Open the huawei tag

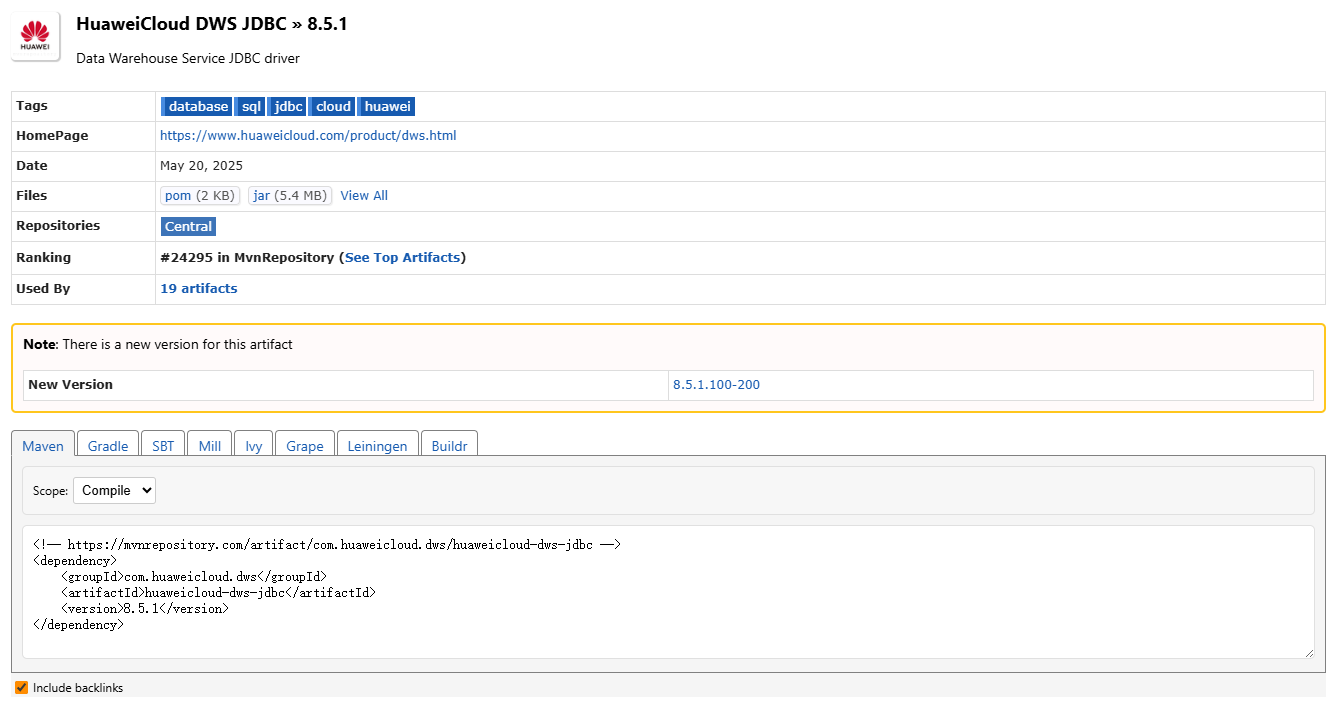(x=387, y=107)
